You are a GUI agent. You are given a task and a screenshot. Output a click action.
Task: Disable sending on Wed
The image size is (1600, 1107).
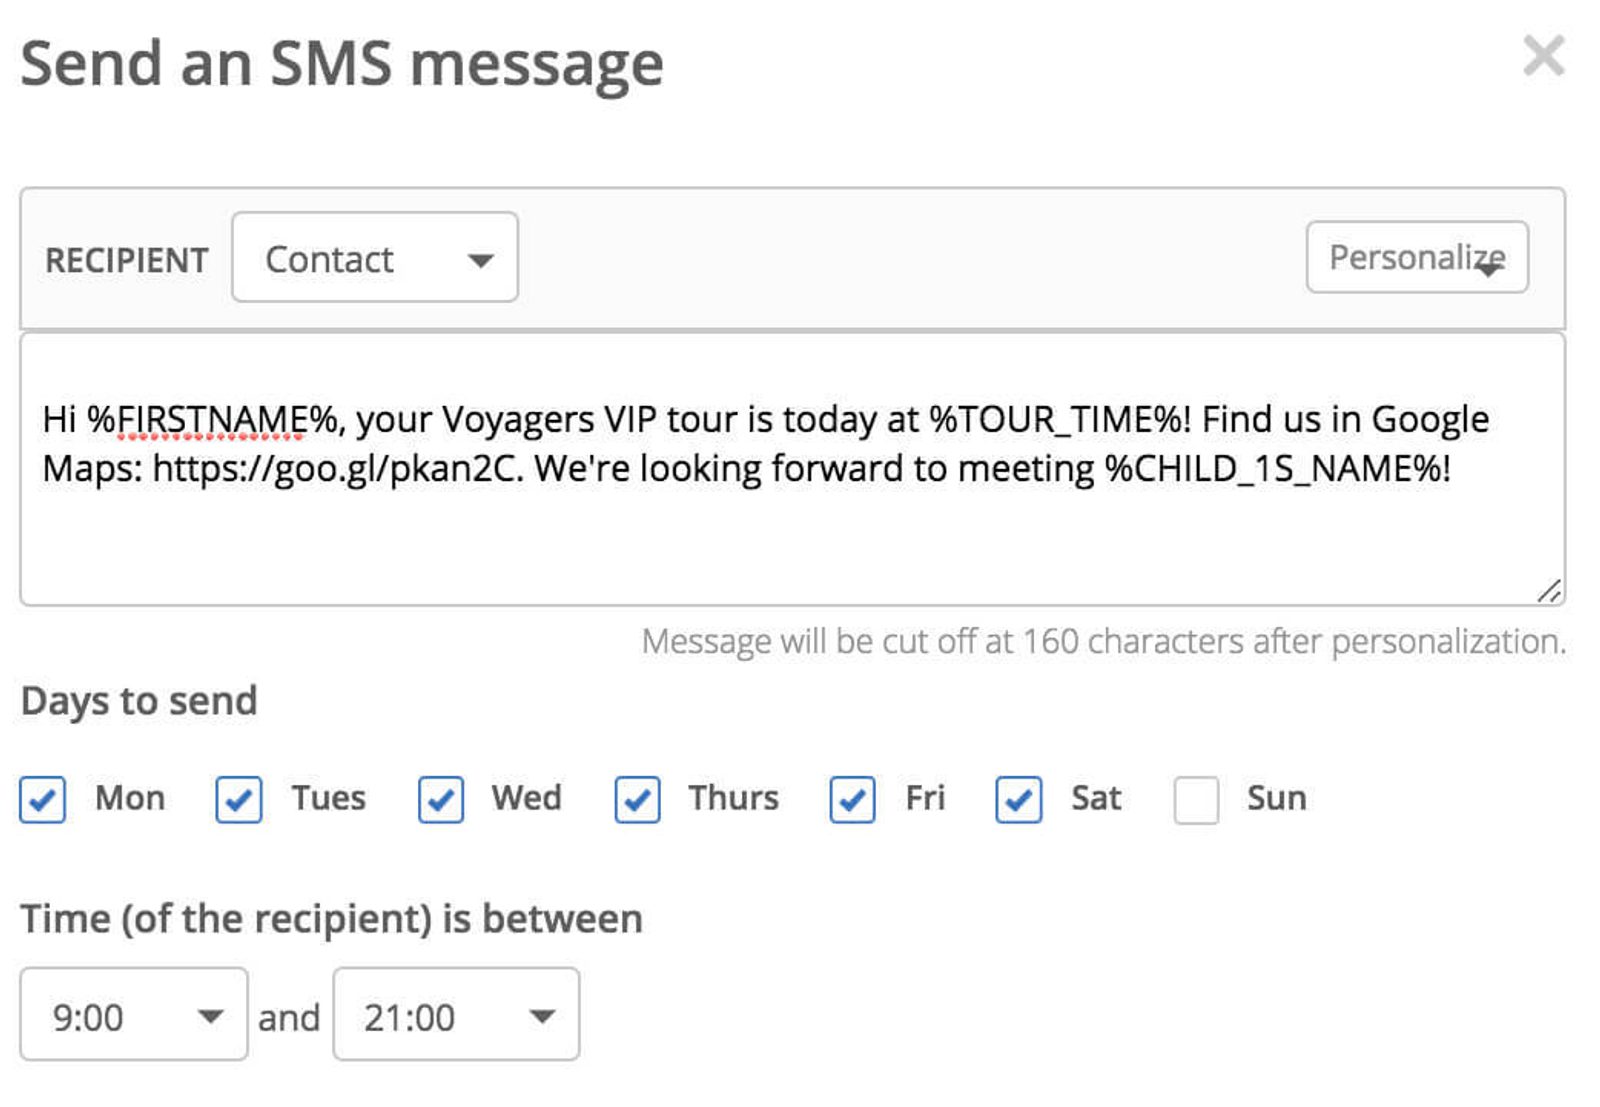(440, 799)
